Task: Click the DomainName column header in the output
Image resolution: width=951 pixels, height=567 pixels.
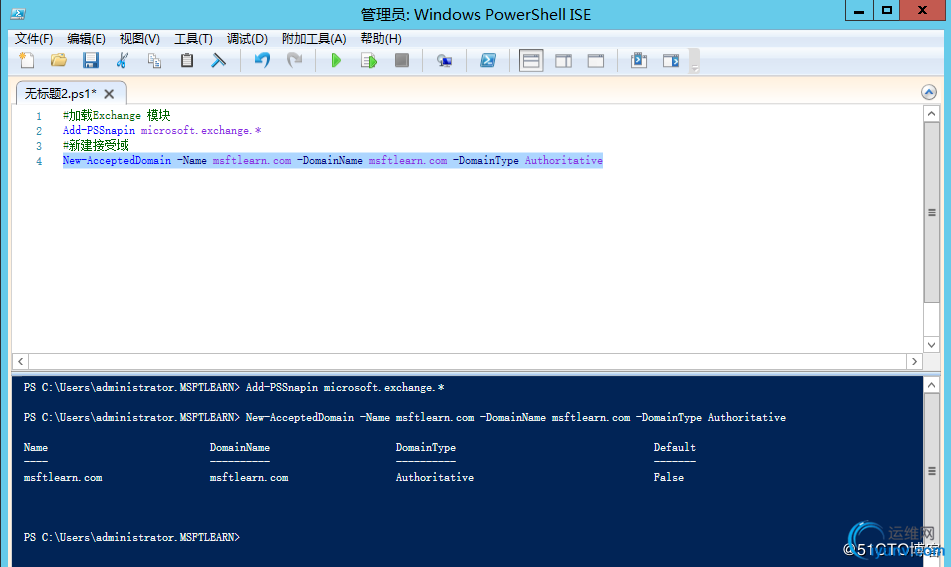Action: click(x=240, y=448)
